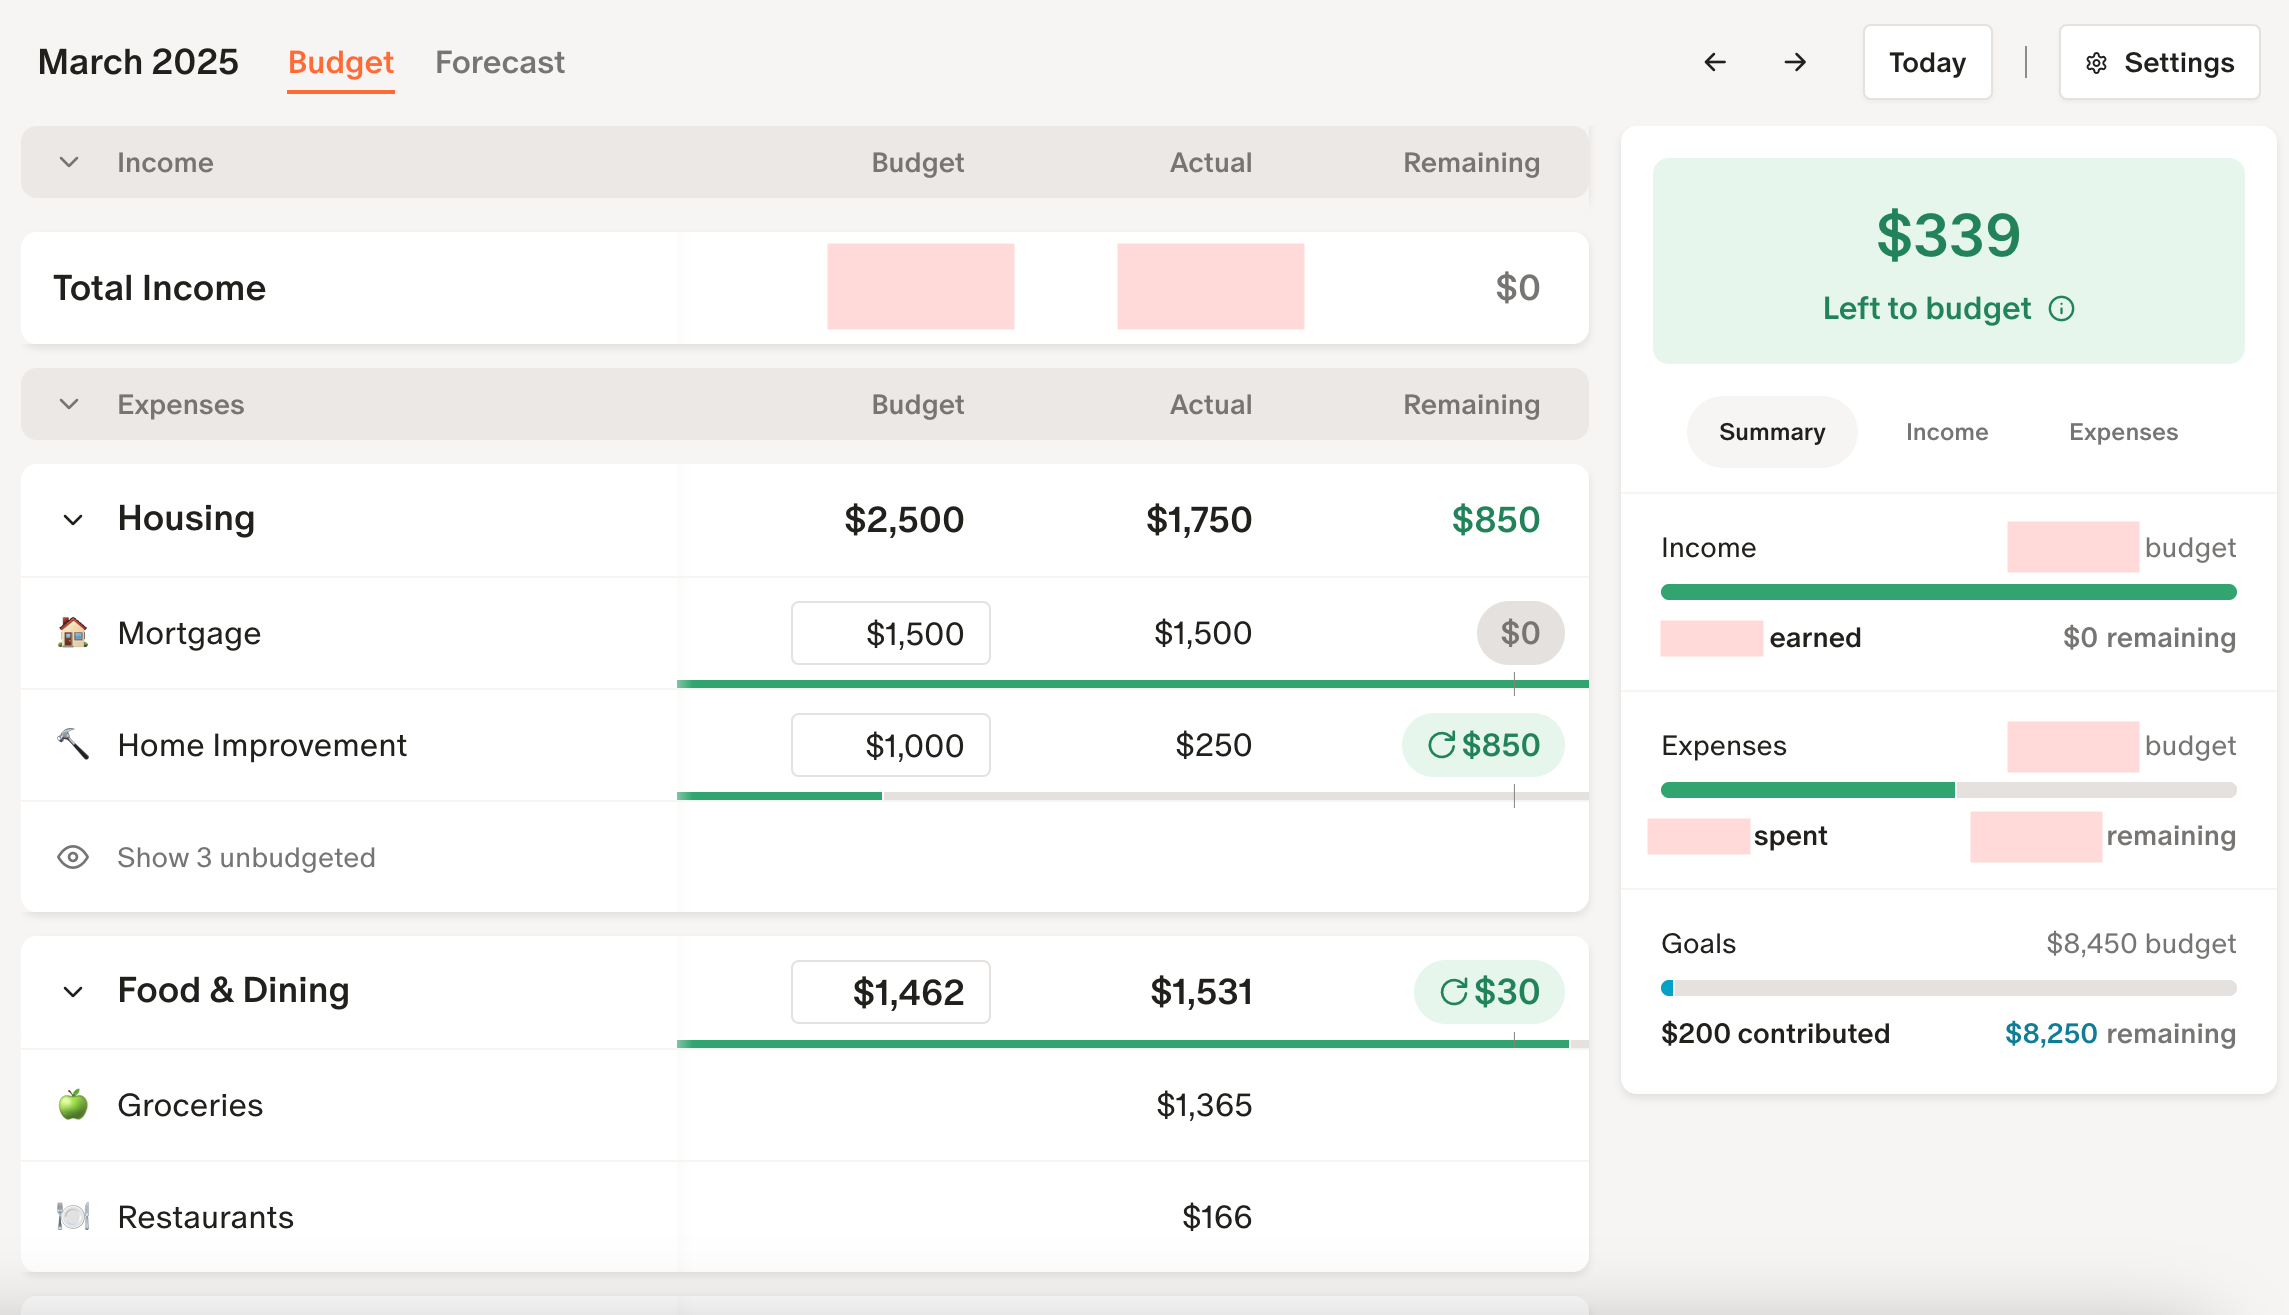Viewport: 2289px width, 1315px height.
Task: Click the Home Improvement hammer icon
Action: pos(71,744)
